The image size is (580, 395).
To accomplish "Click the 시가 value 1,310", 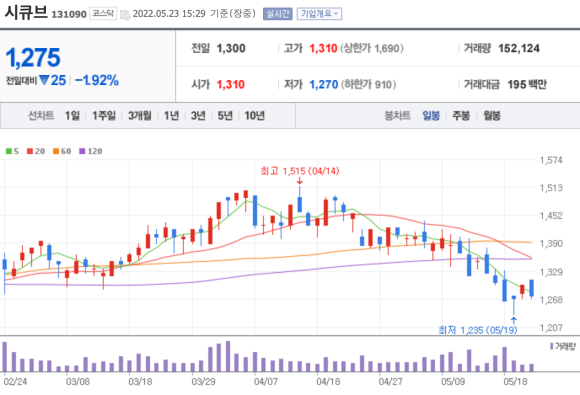I will (231, 85).
